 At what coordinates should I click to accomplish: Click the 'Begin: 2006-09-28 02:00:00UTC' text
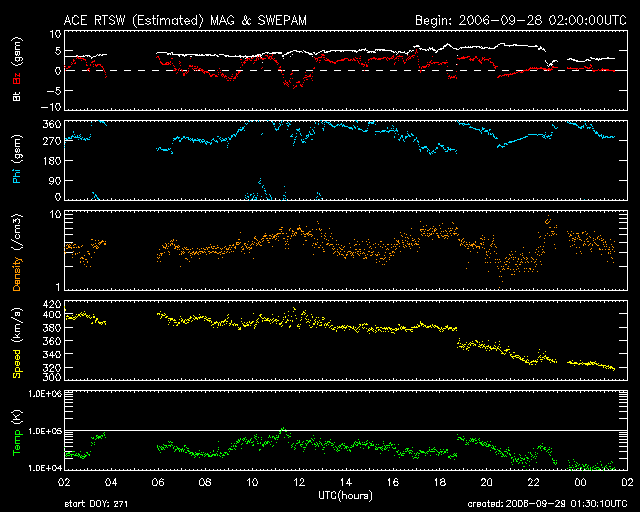[x=521, y=20]
